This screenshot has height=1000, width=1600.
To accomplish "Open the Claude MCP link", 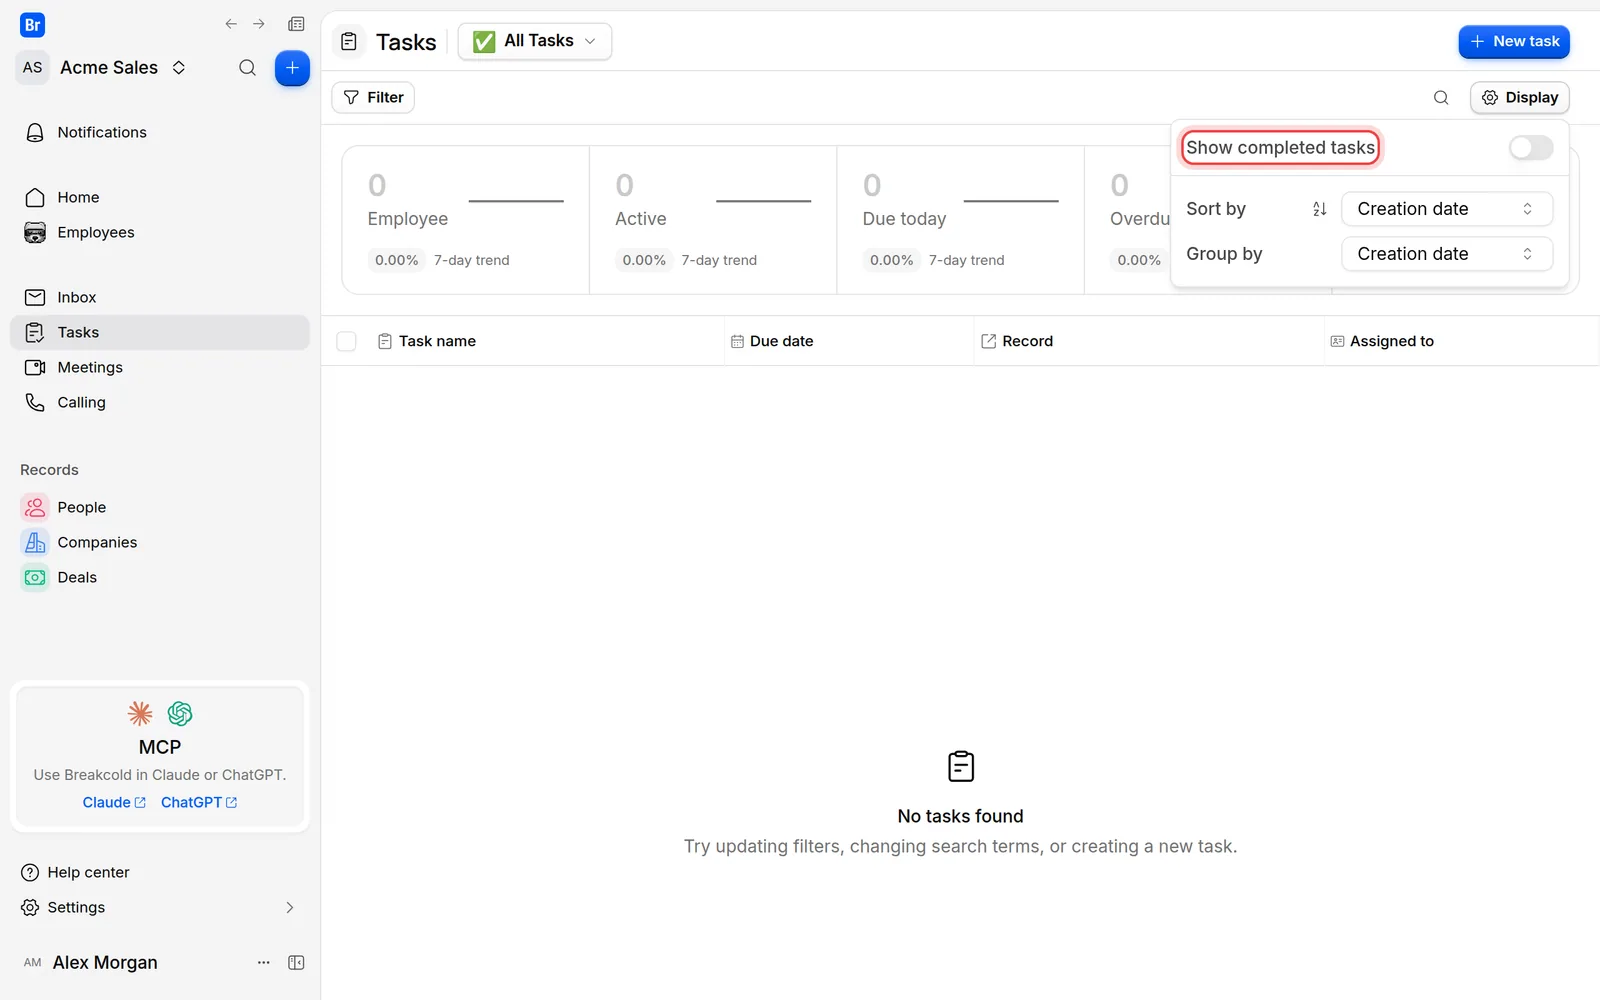I will [114, 802].
